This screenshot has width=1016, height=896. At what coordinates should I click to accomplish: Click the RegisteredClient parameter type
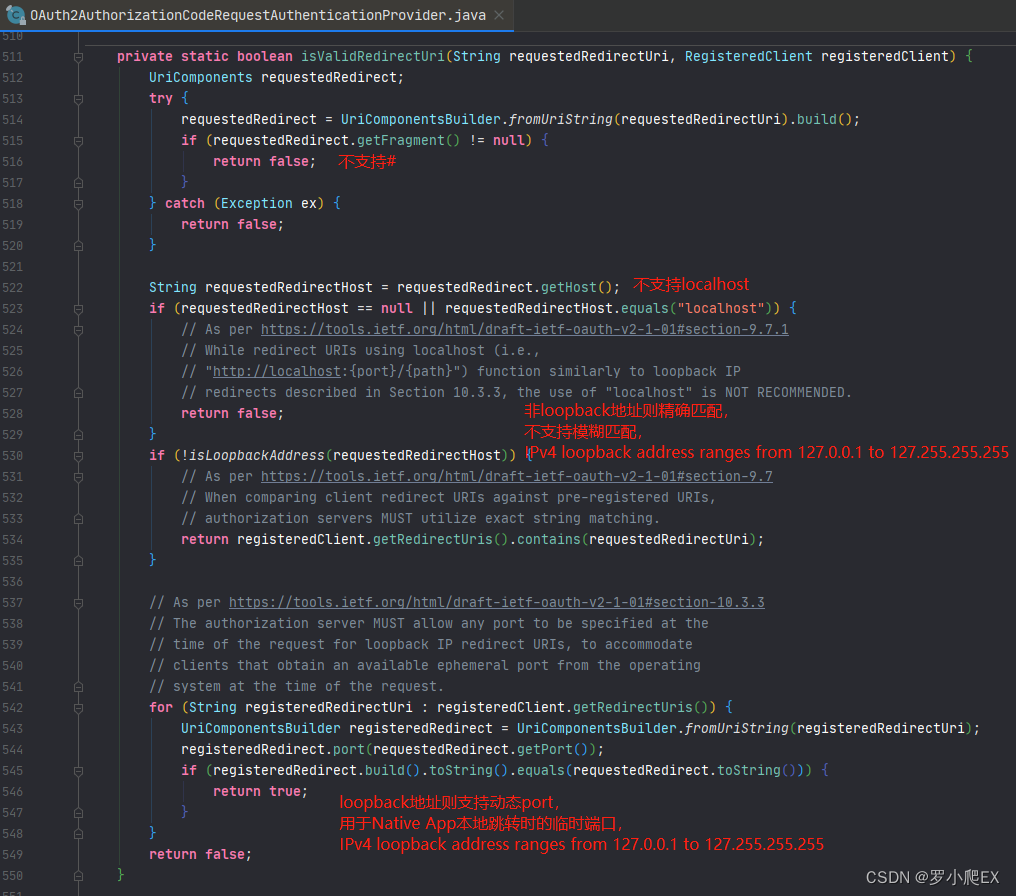pyautogui.click(x=748, y=56)
